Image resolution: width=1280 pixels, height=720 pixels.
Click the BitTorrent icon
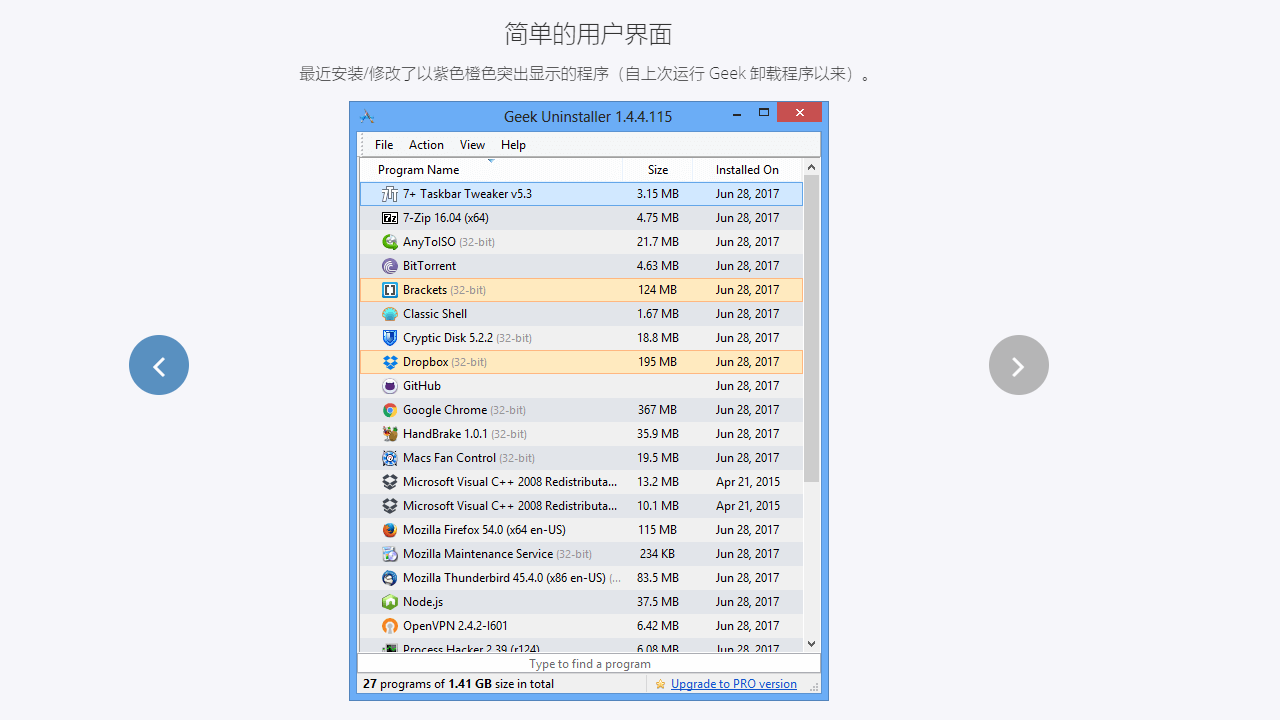(x=389, y=265)
